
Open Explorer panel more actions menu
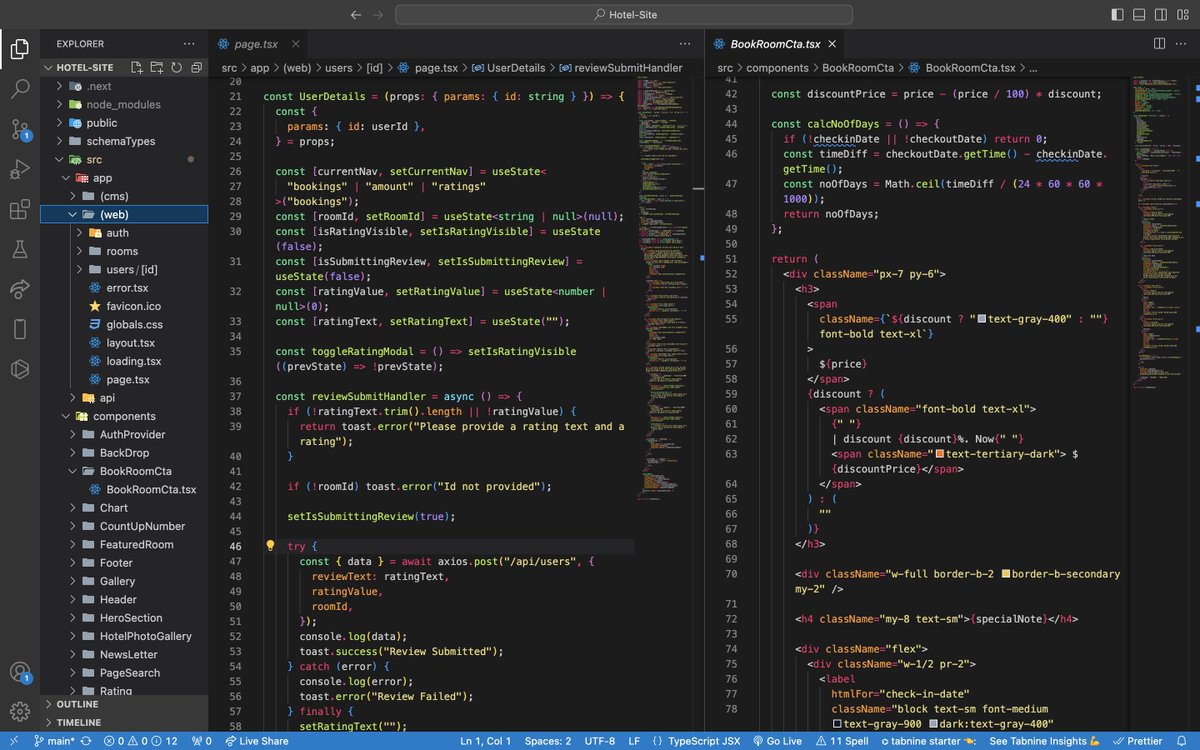click(190, 44)
